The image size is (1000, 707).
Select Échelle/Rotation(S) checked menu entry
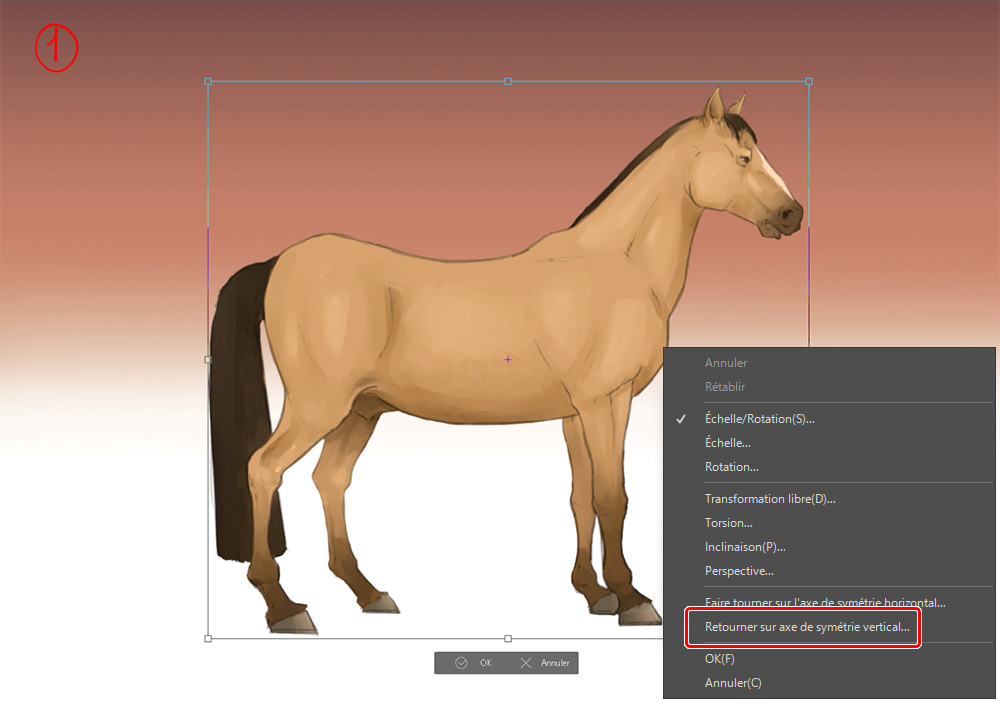pos(759,419)
